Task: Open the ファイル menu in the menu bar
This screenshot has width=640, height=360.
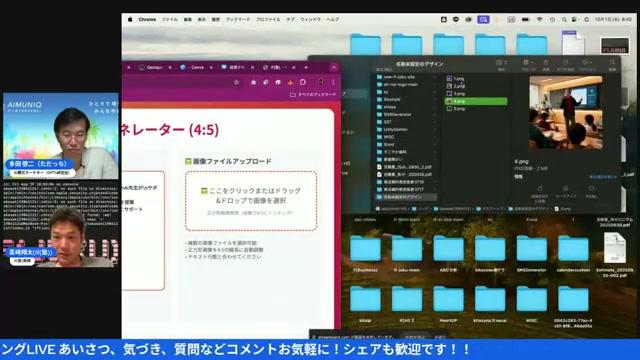Action: pos(169,19)
